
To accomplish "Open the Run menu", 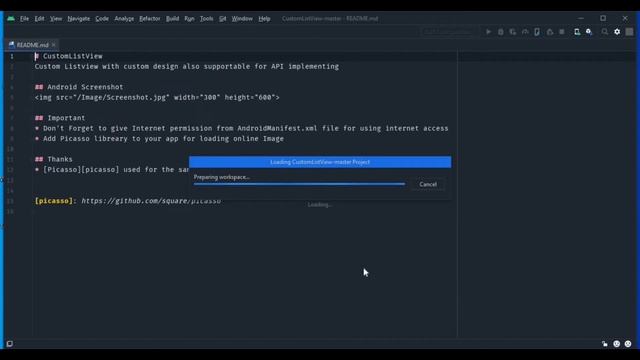I will tap(189, 19).
